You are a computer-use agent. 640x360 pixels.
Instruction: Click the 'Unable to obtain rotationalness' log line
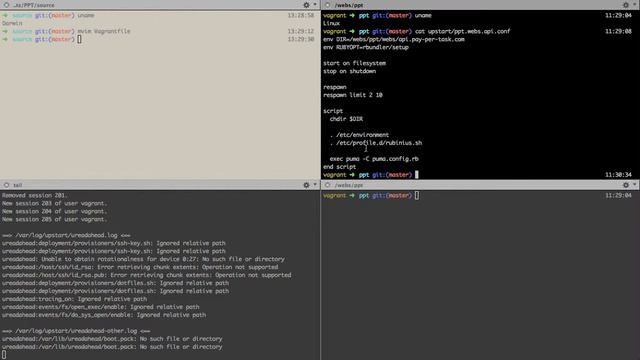coord(143,259)
